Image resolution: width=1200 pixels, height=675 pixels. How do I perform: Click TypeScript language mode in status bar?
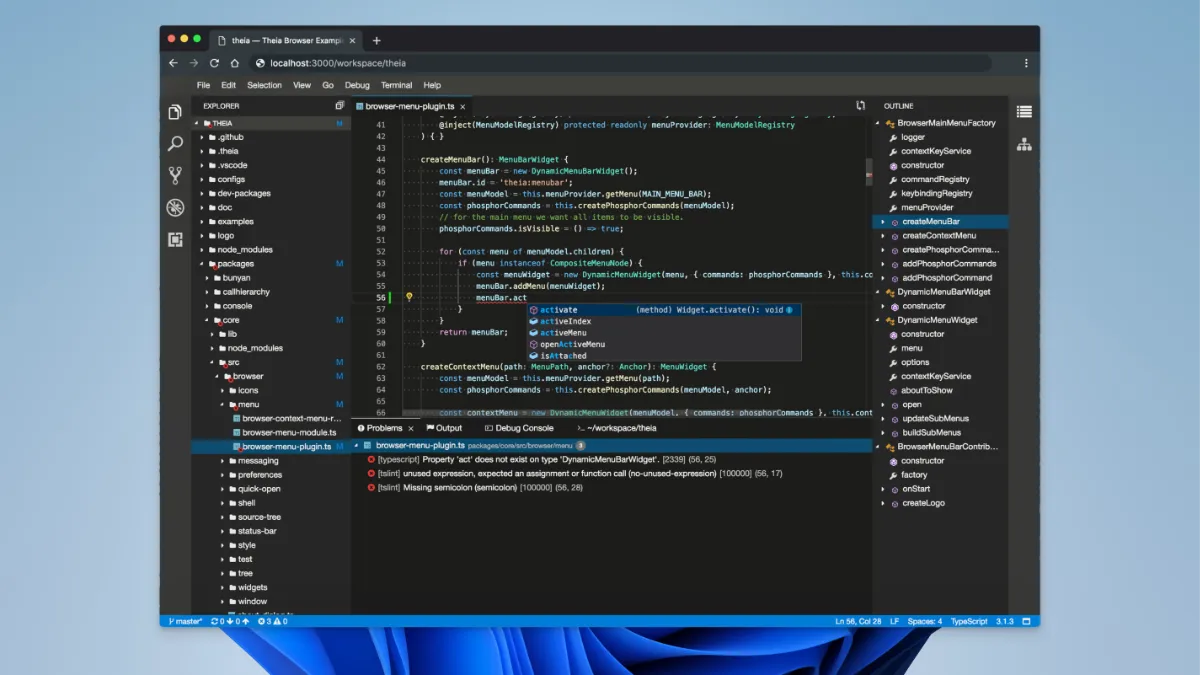point(968,621)
